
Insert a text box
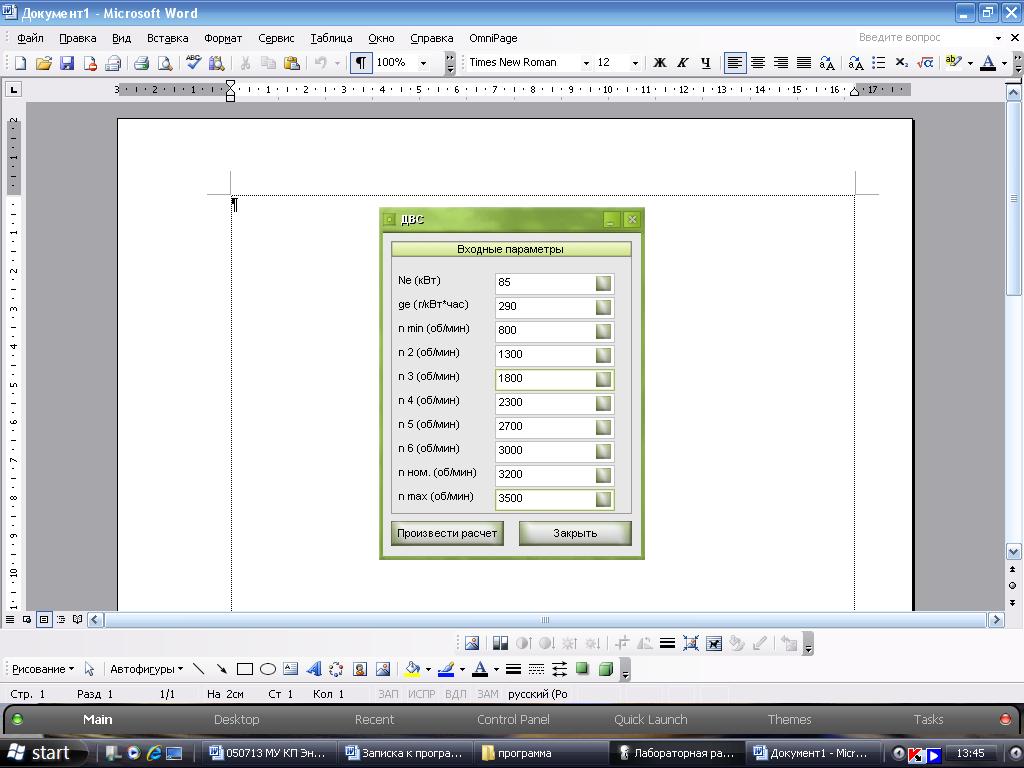[x=291, y=669]
